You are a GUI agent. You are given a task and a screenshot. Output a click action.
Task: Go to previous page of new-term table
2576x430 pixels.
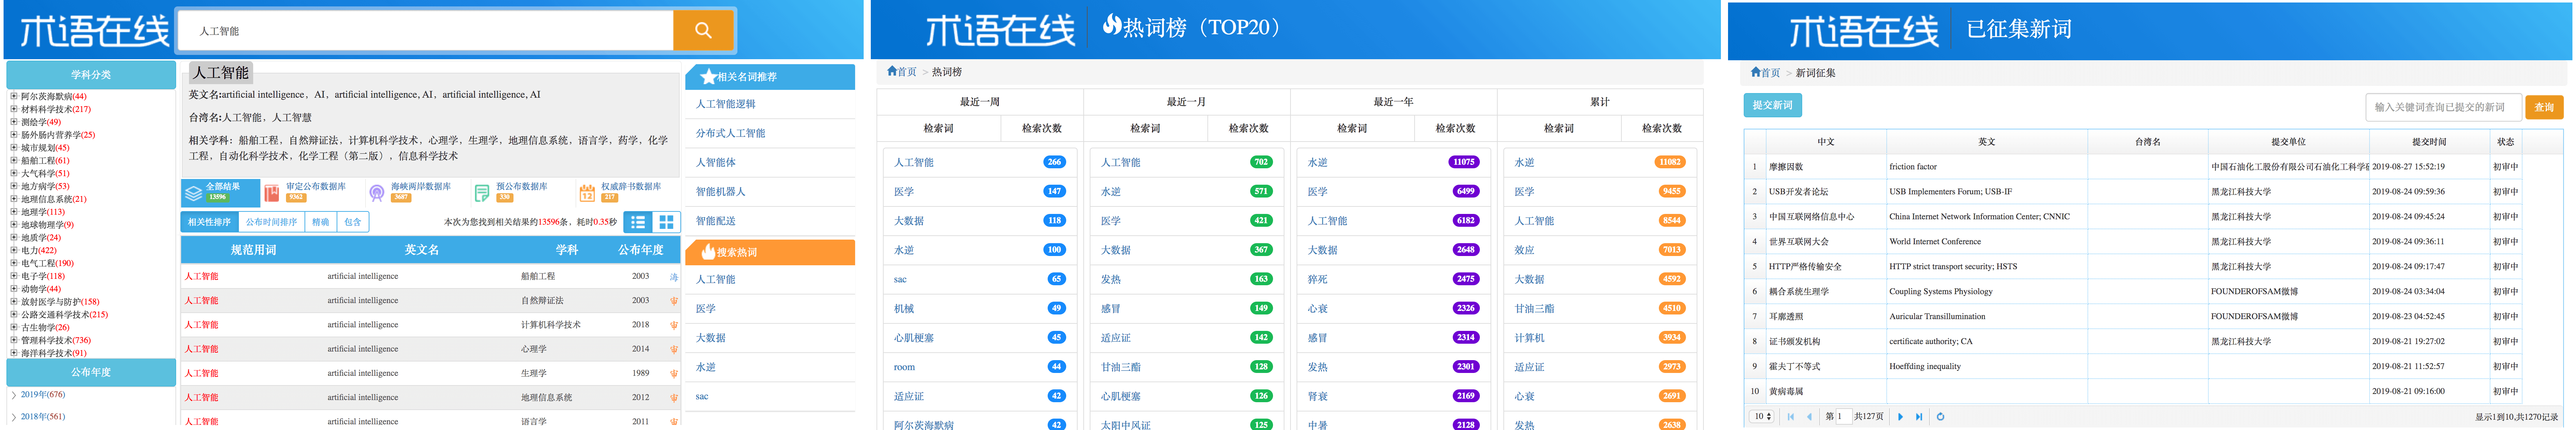1809,417
